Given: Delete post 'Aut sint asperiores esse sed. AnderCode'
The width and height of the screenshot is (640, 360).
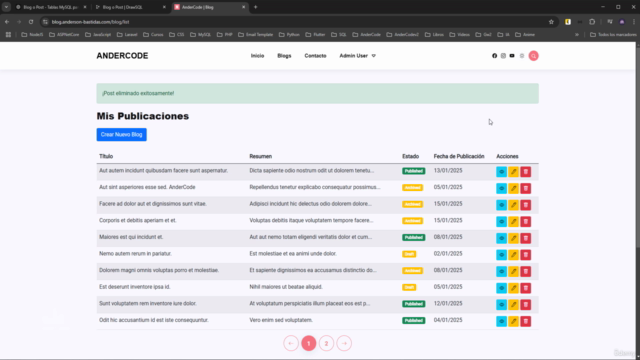Looking at the screenshot, I should (526, 189).
